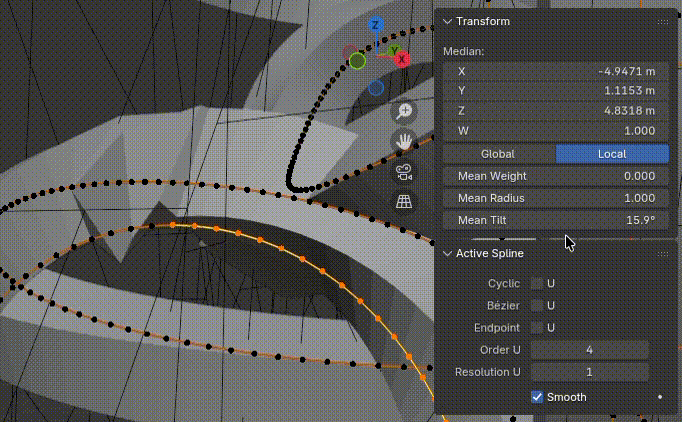Click the Order U value field

click(589, 350)
